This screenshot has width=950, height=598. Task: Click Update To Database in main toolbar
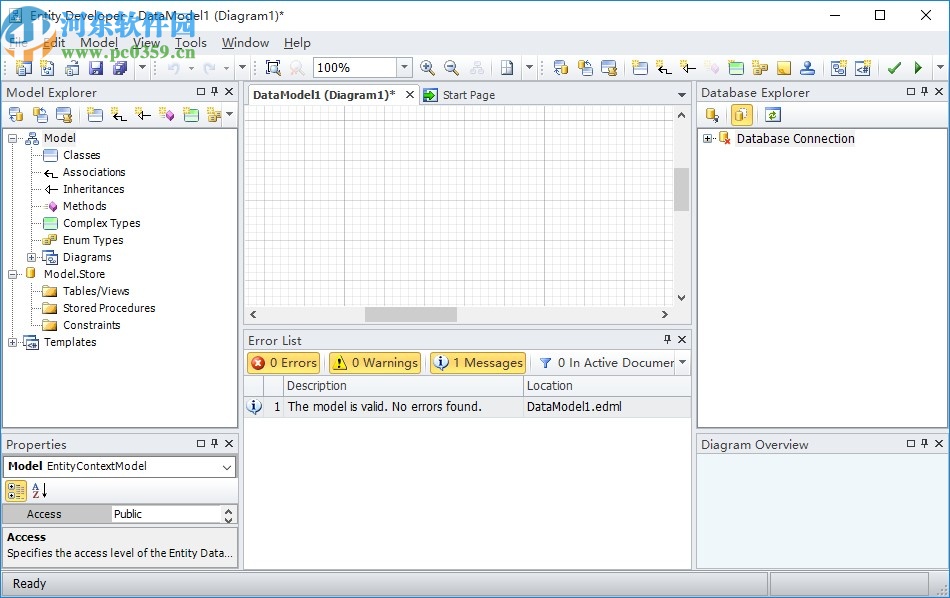[585, 68]
